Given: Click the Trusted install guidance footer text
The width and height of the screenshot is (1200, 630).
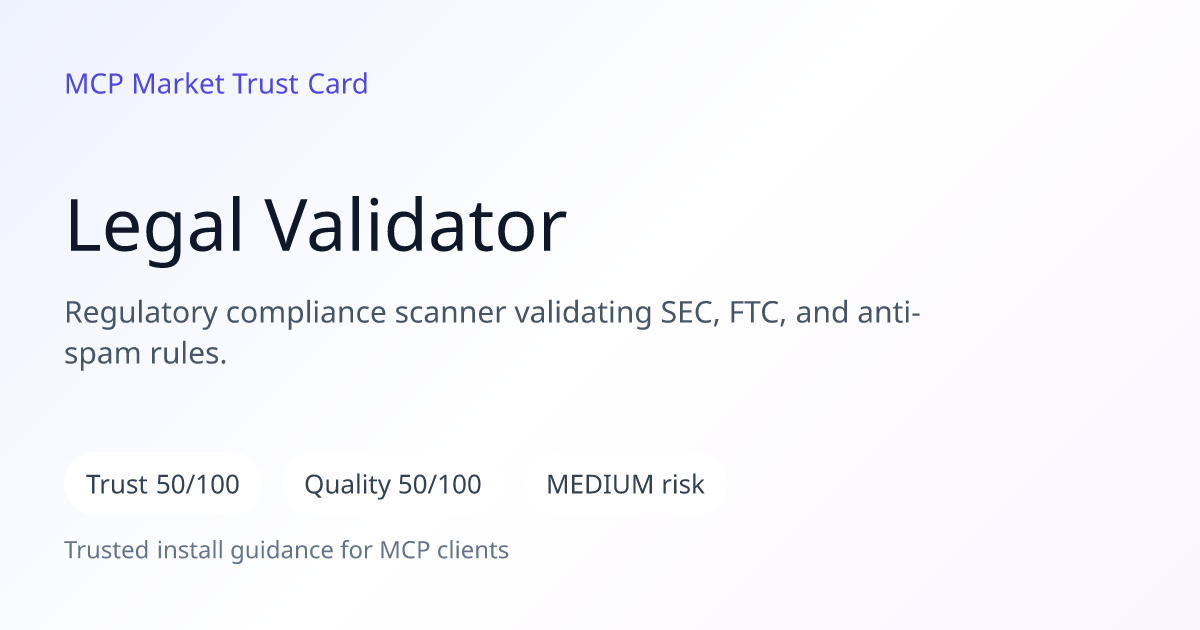Looking at the screenshot, I should 287,550.
